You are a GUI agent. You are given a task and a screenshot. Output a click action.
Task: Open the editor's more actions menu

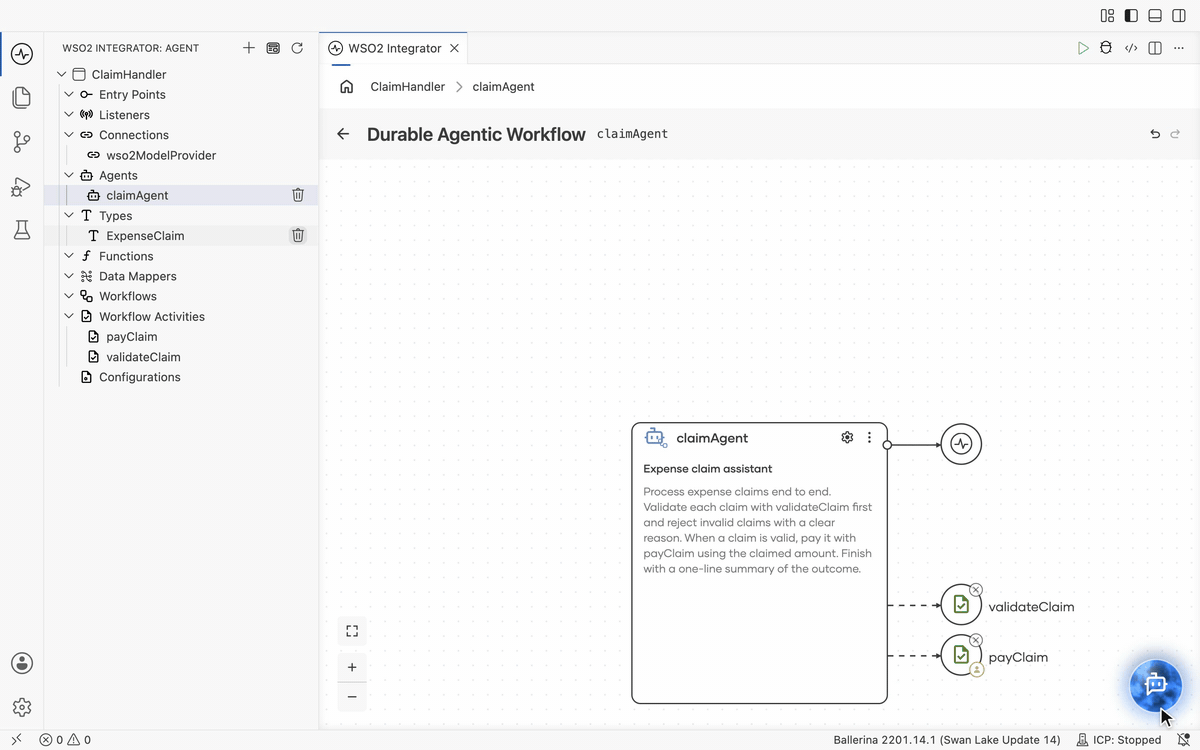(x=1179, y=48)
